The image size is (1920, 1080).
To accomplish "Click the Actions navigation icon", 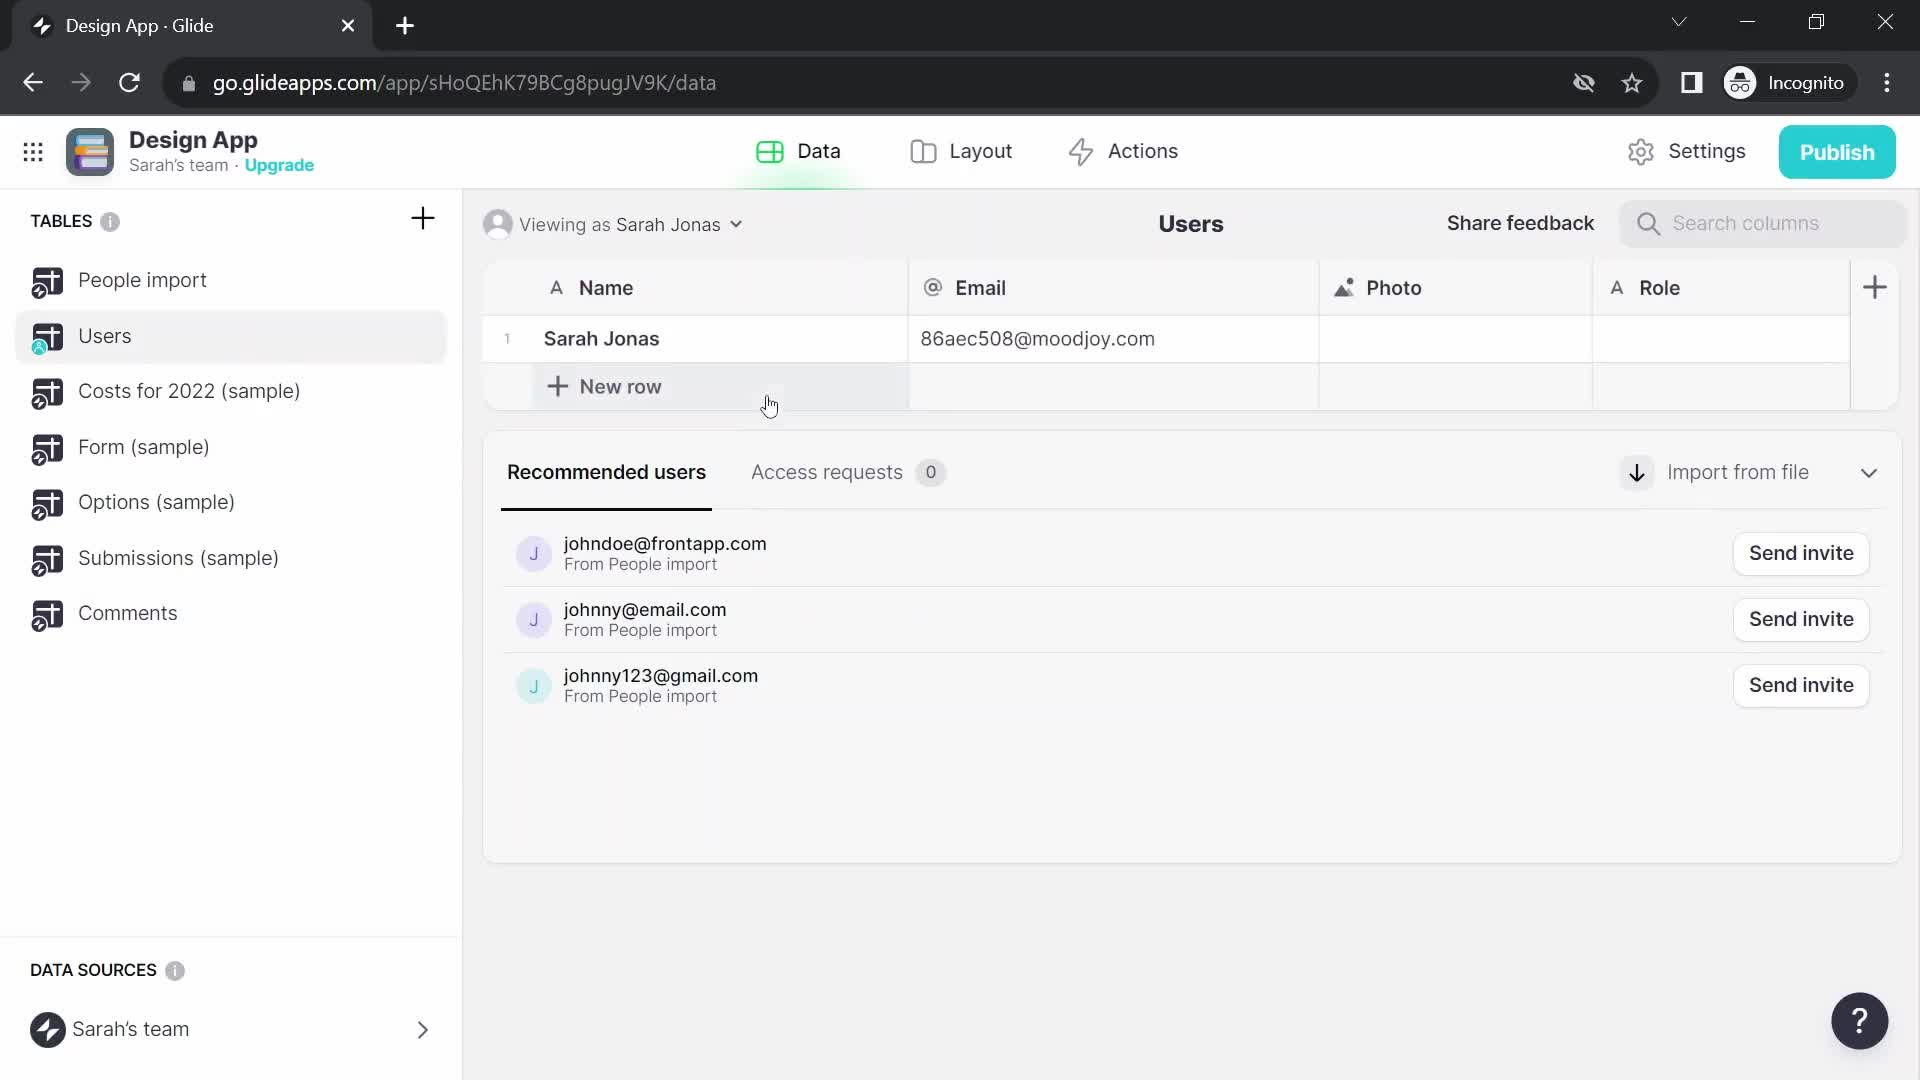I will [x=1080, y=152].
